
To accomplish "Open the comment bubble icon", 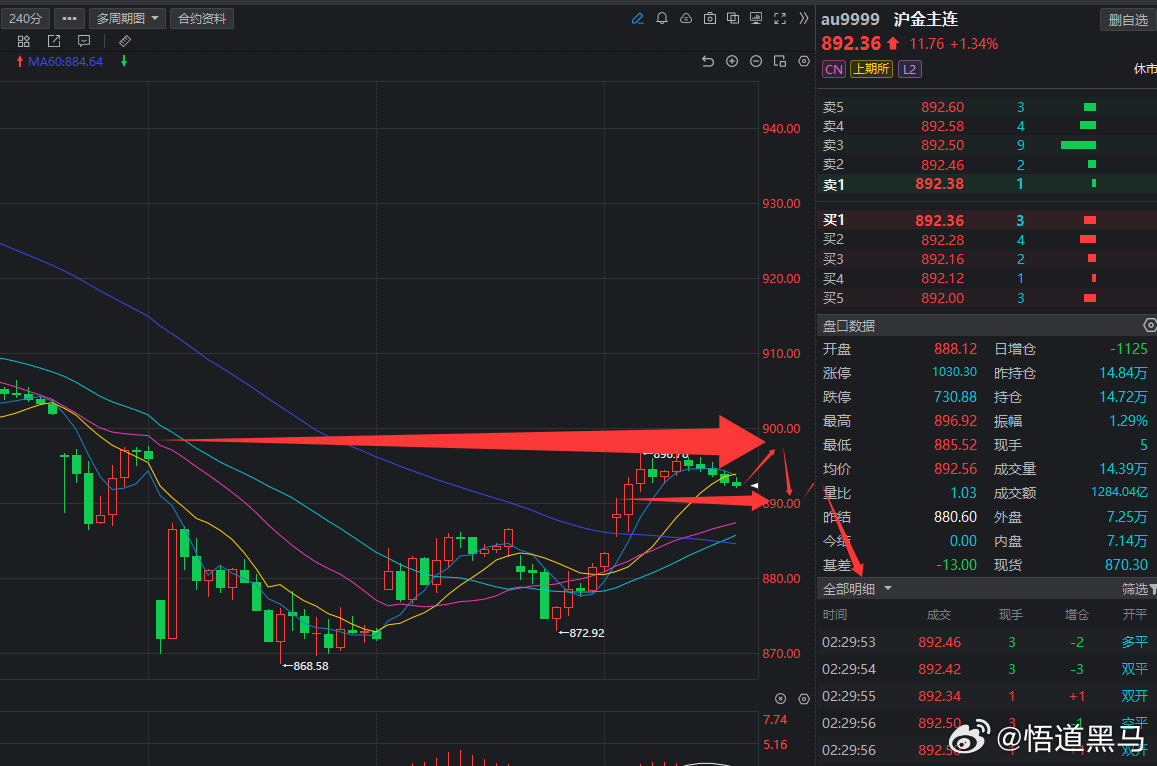I will (x=84, y=41).
